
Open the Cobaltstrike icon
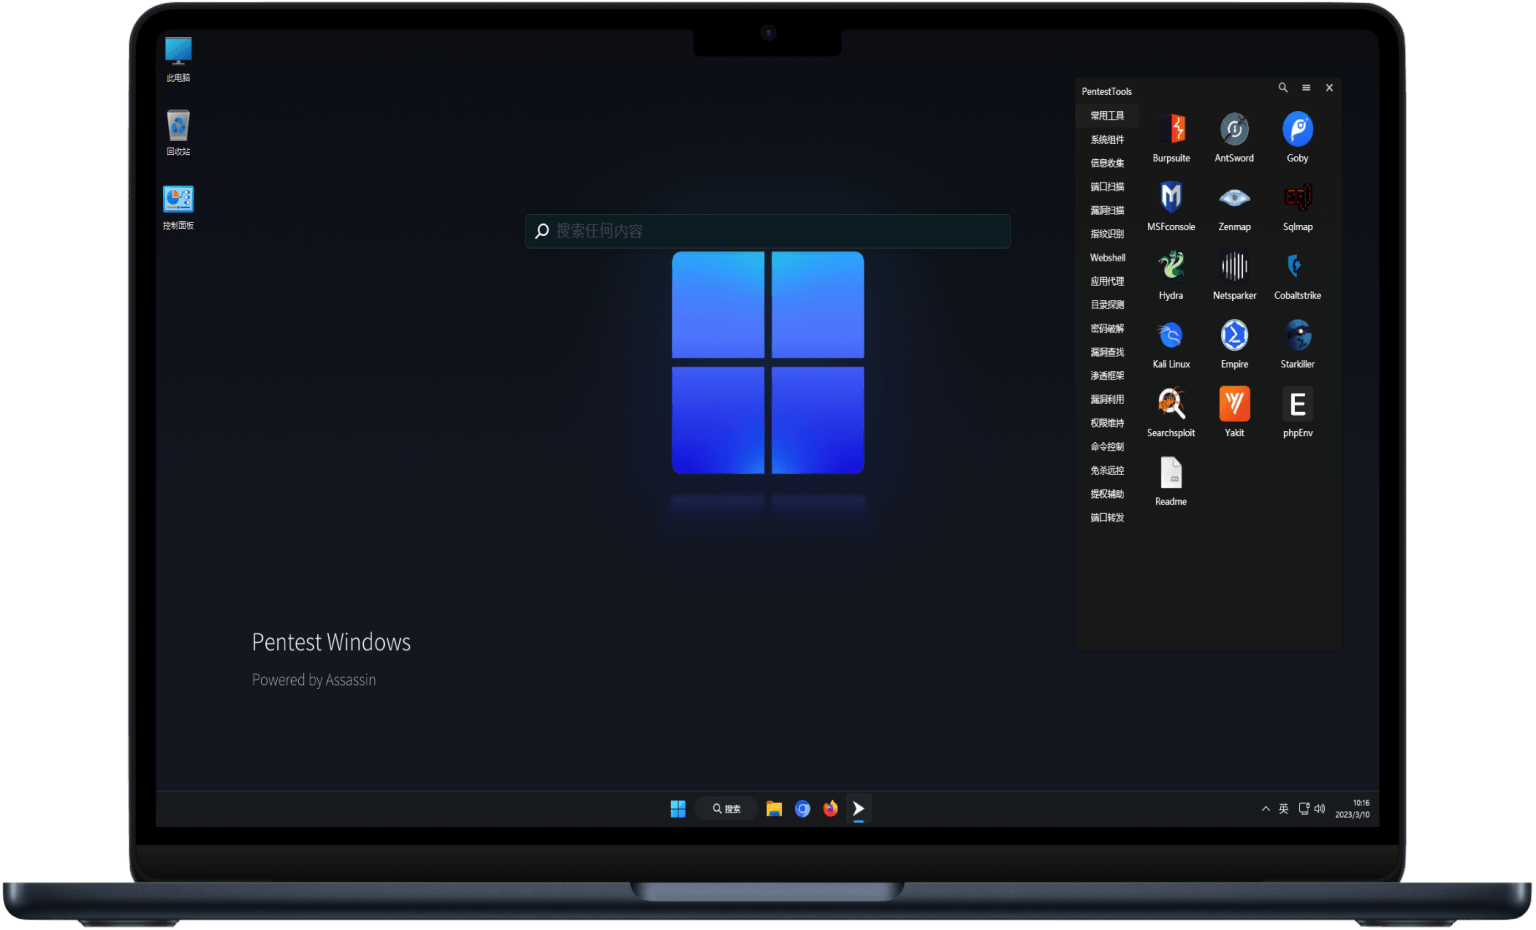click(1297, 266)
